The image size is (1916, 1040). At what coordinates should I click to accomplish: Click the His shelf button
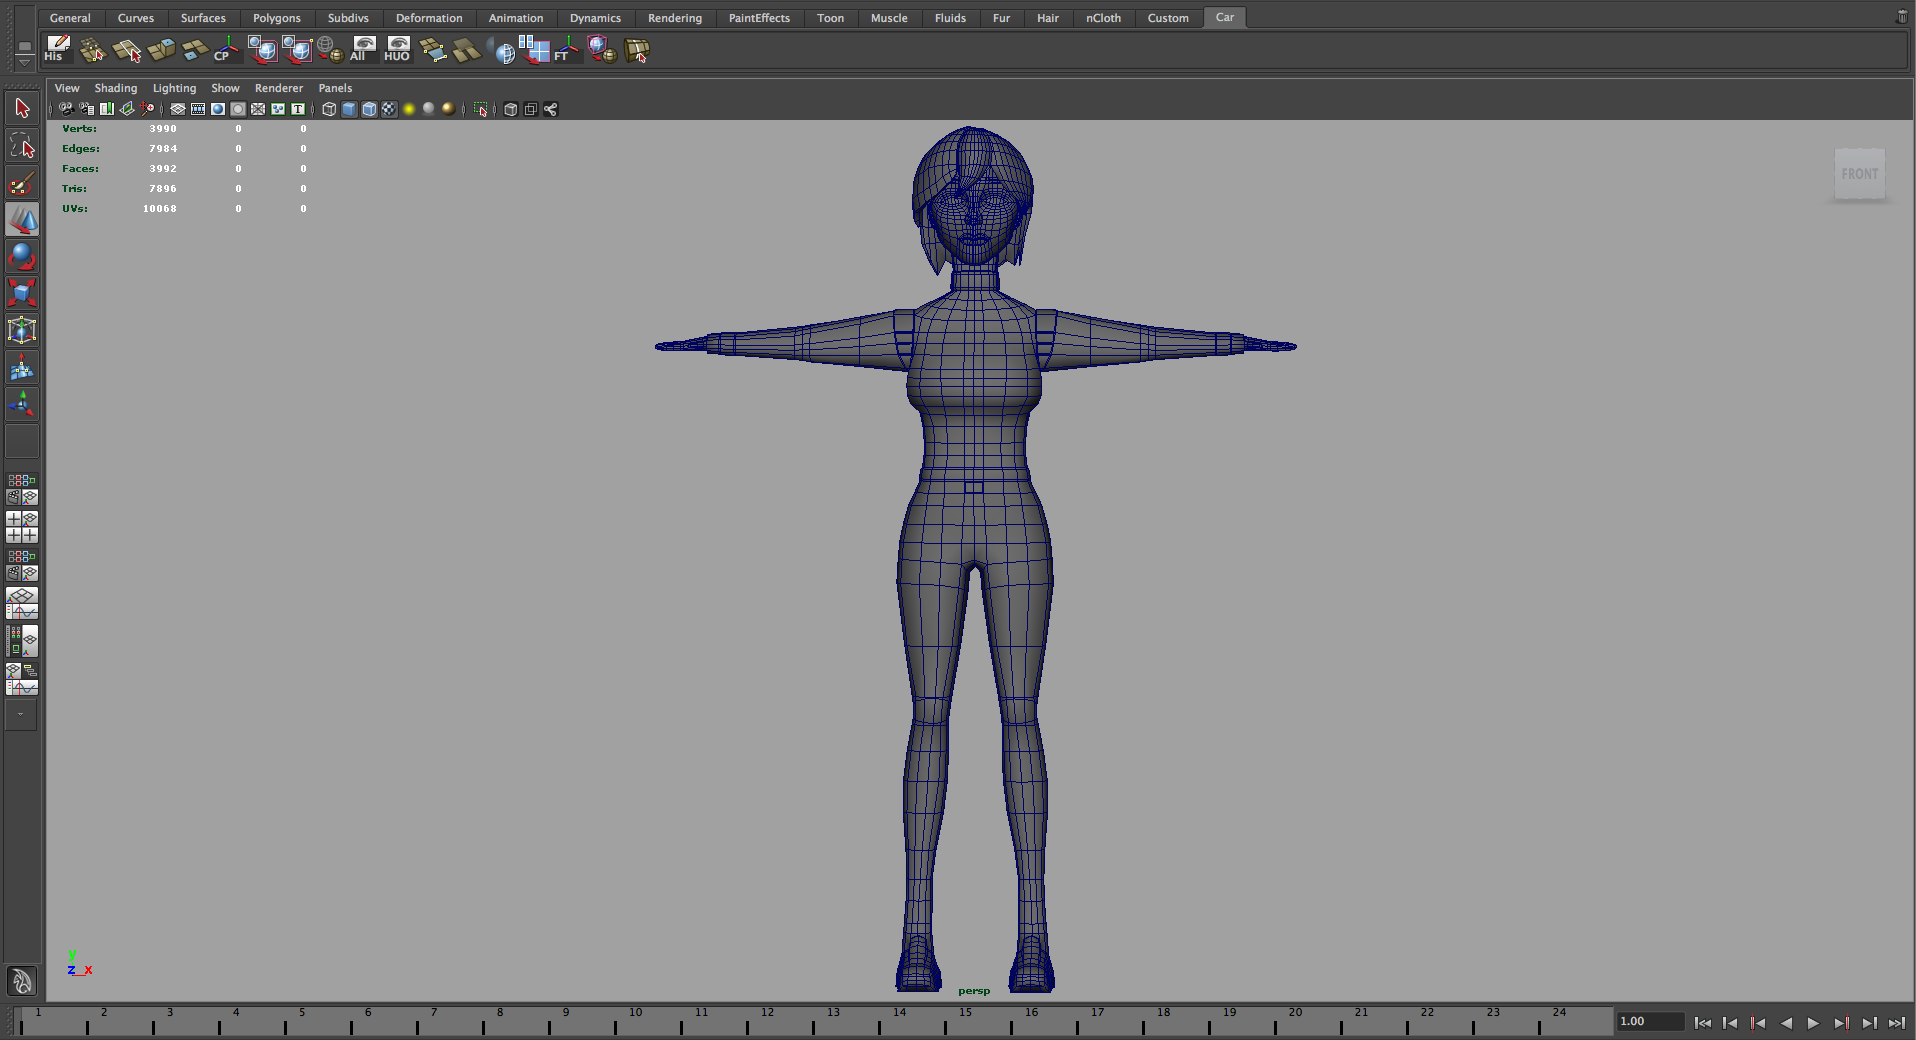[x=57, y=49]
